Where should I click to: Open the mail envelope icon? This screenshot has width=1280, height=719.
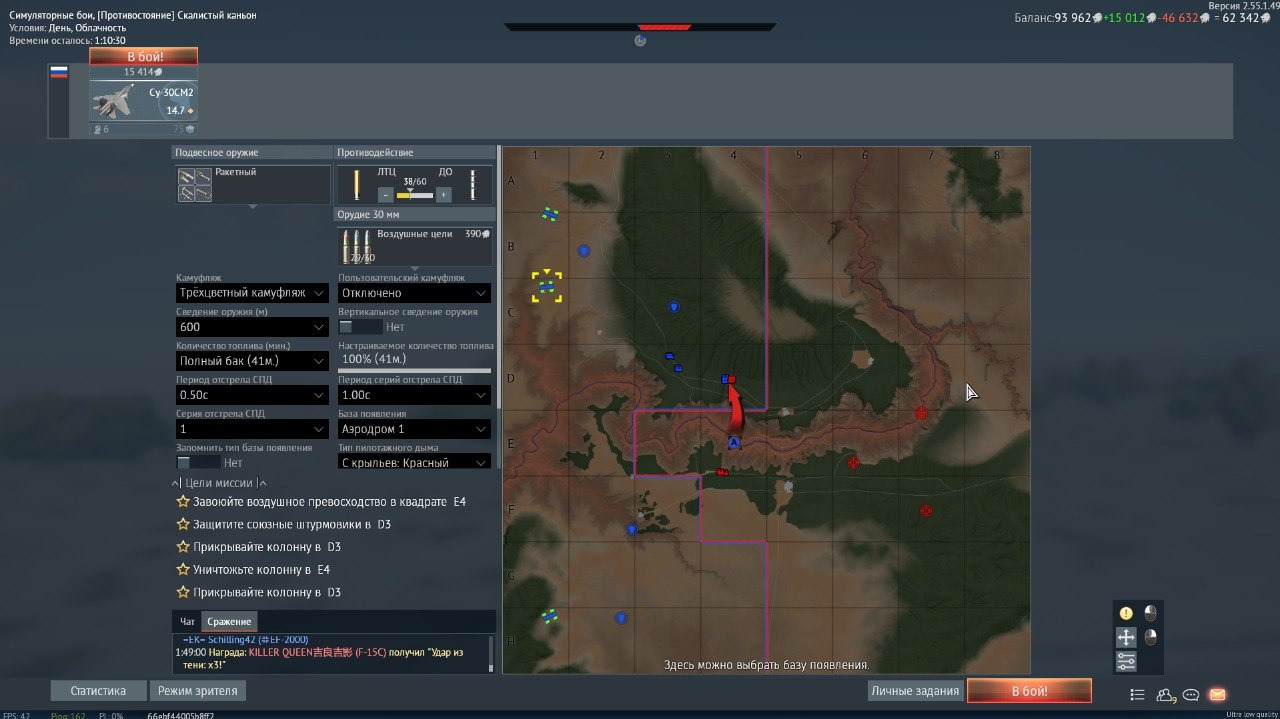tap(1217, 695)
